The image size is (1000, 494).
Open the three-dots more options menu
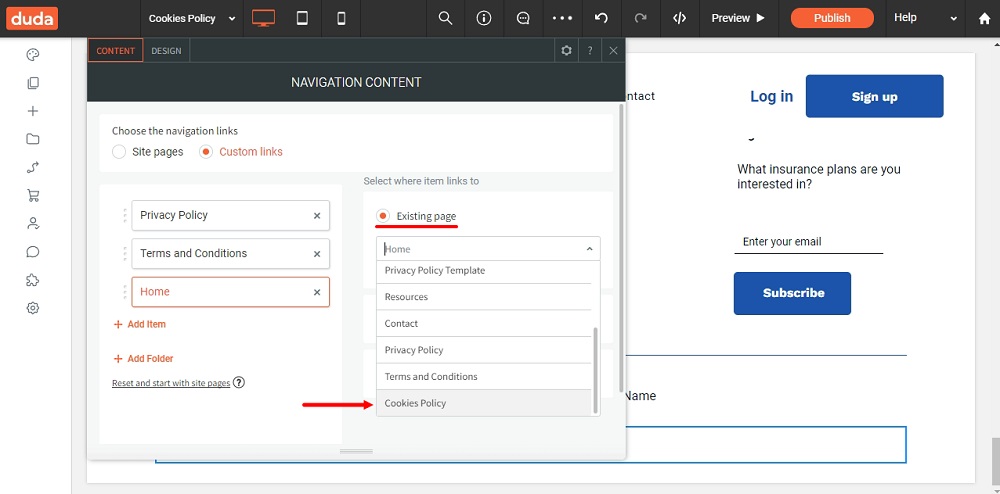(562, 18)
